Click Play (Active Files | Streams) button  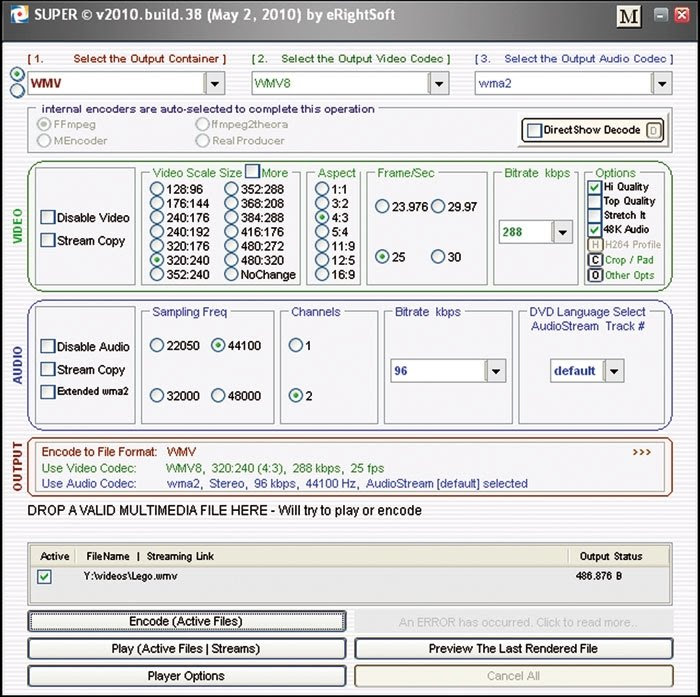(187, 649)
